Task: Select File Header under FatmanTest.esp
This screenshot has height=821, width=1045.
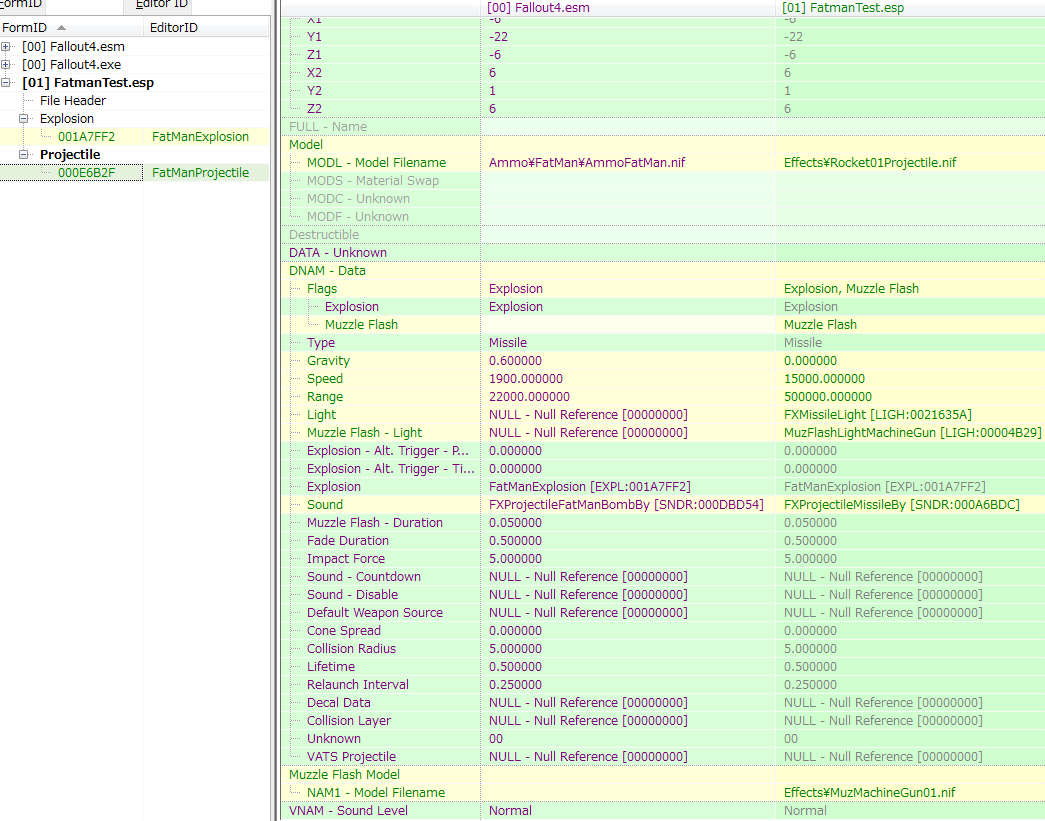Action: (x=73, y=101)
